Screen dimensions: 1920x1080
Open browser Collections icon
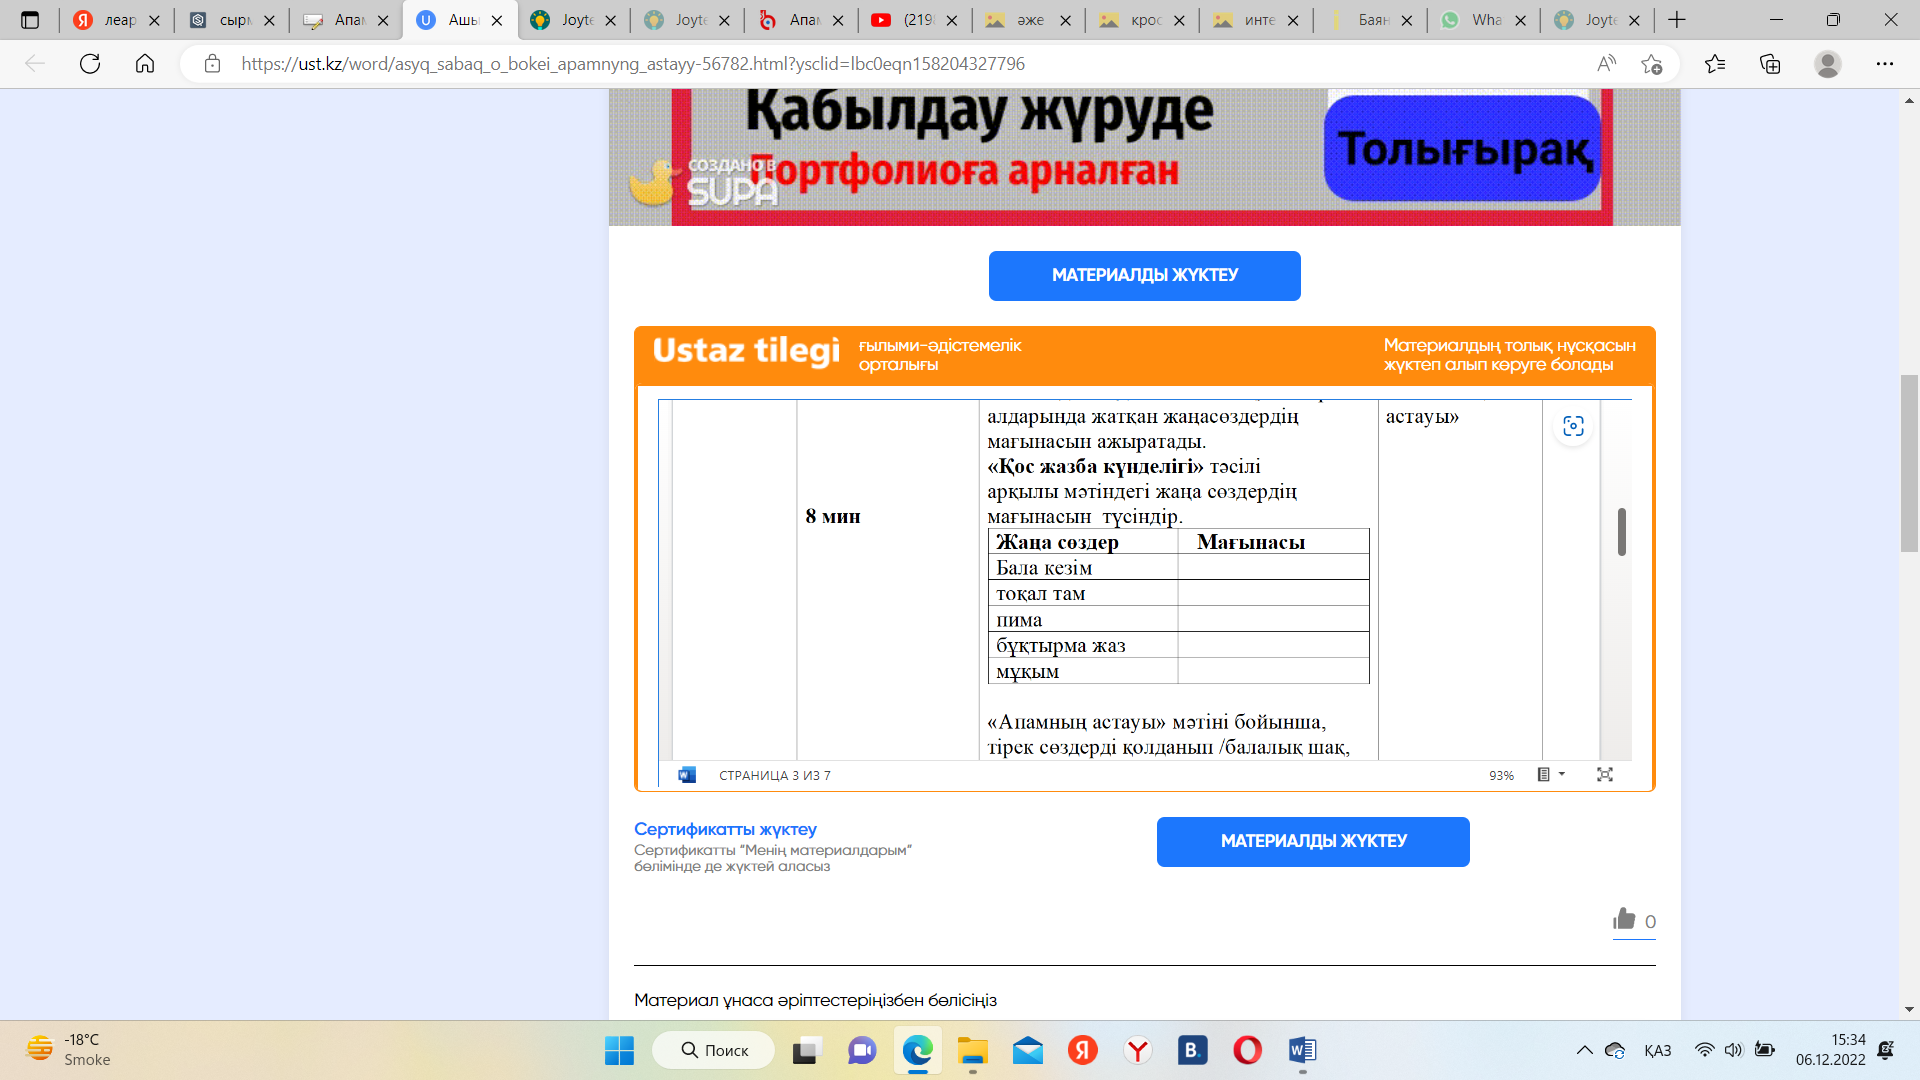(1770, 64)
